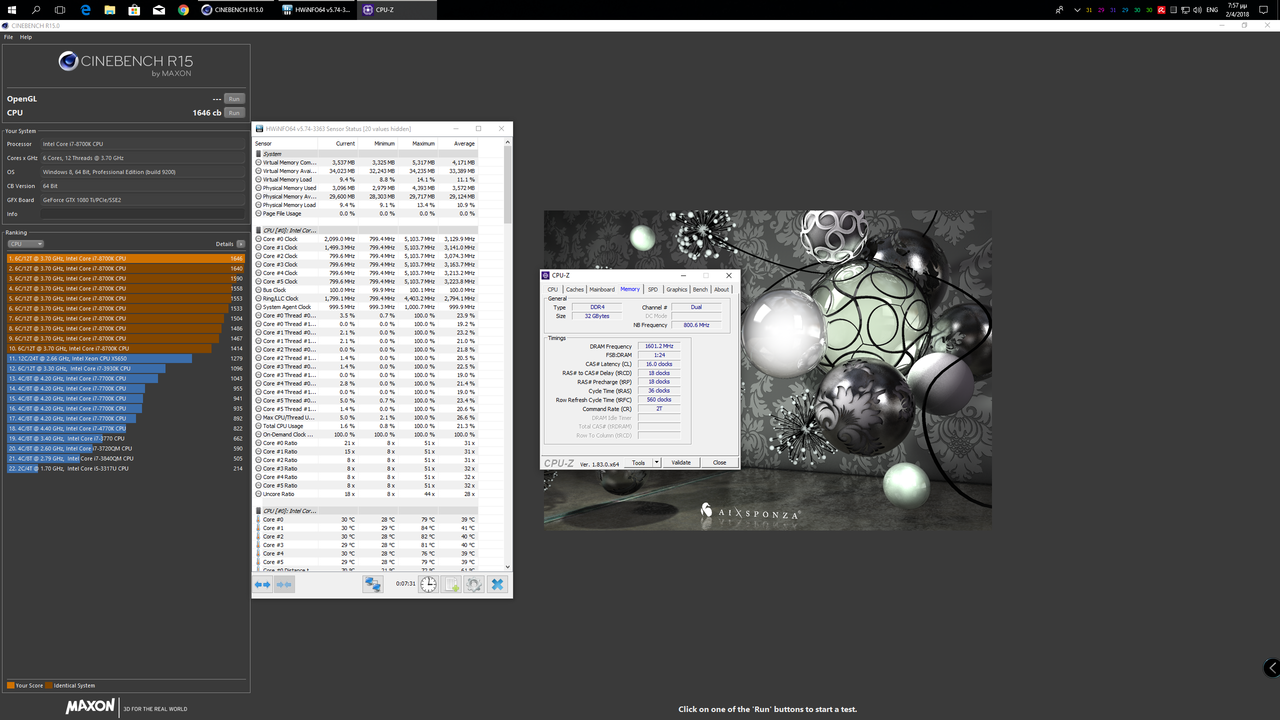Click the CPU-Z Validate button
The width and height of the screenshot is (1280, 720).
681,462
